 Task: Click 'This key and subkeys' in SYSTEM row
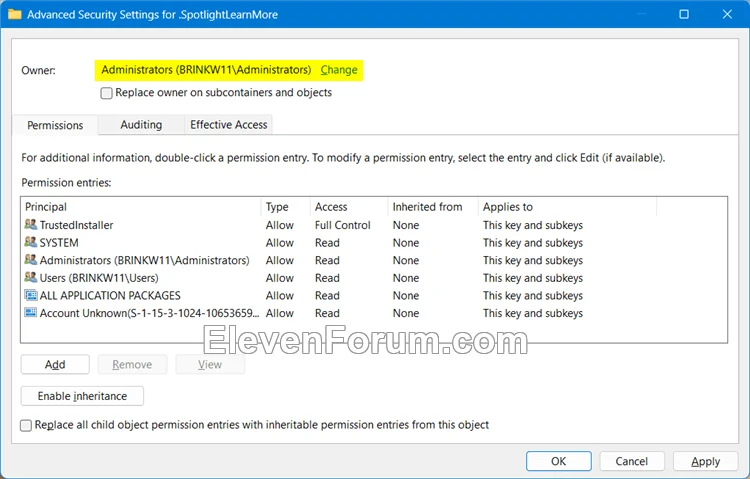click(533, 243)
